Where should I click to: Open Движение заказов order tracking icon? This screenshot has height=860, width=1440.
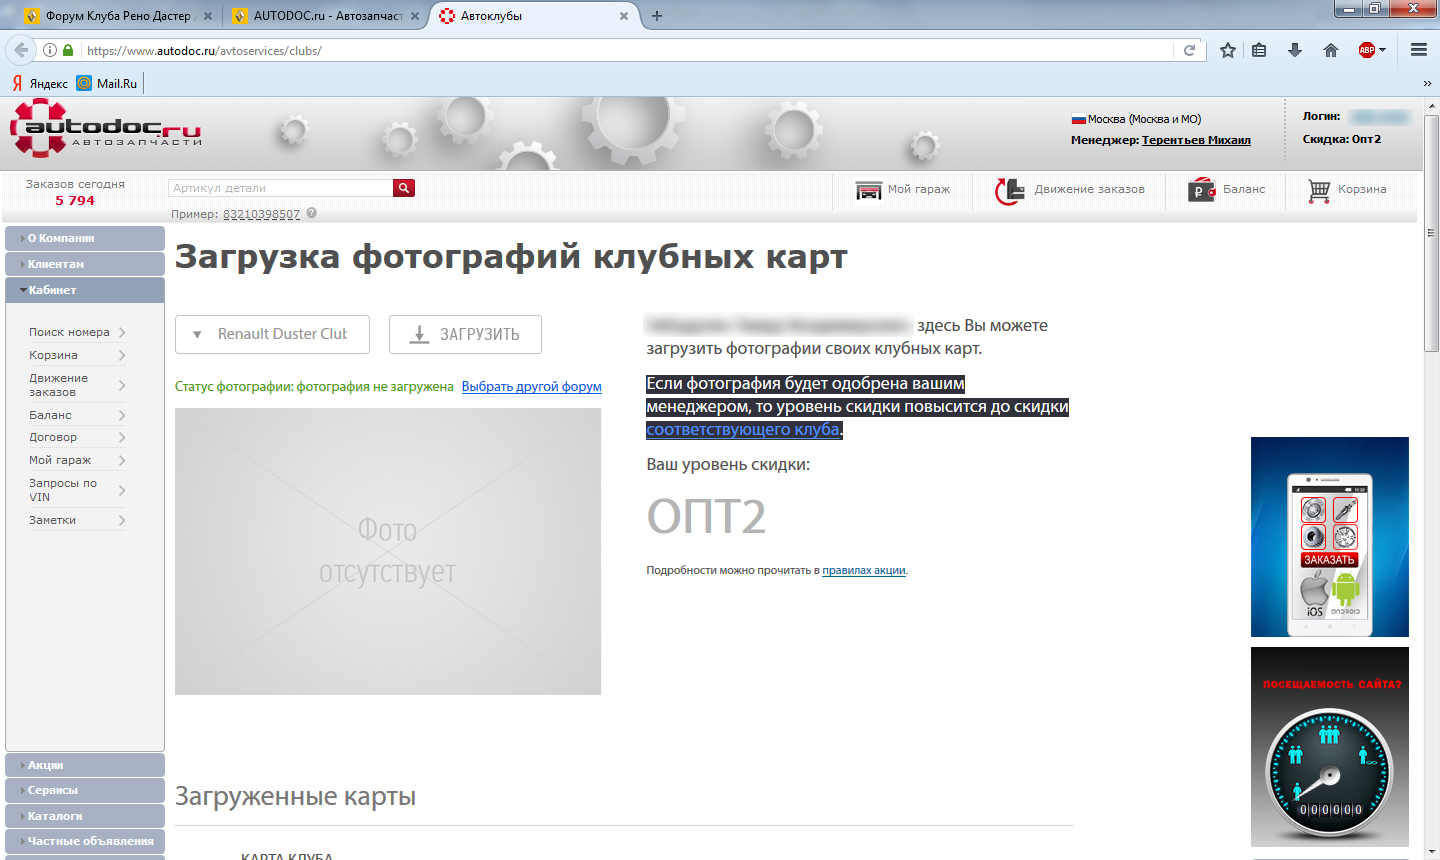[x=1009, y=190]
